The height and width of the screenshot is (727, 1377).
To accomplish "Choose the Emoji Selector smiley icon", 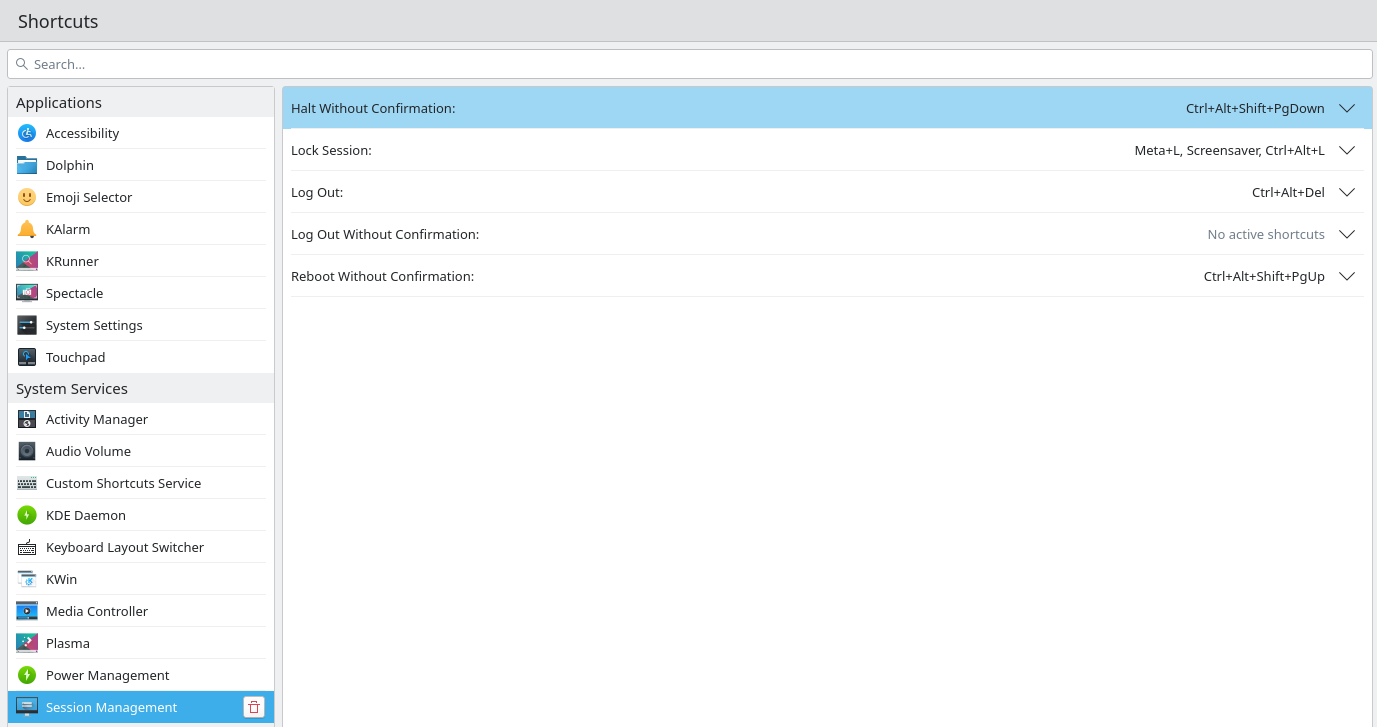I will point(27,197).
